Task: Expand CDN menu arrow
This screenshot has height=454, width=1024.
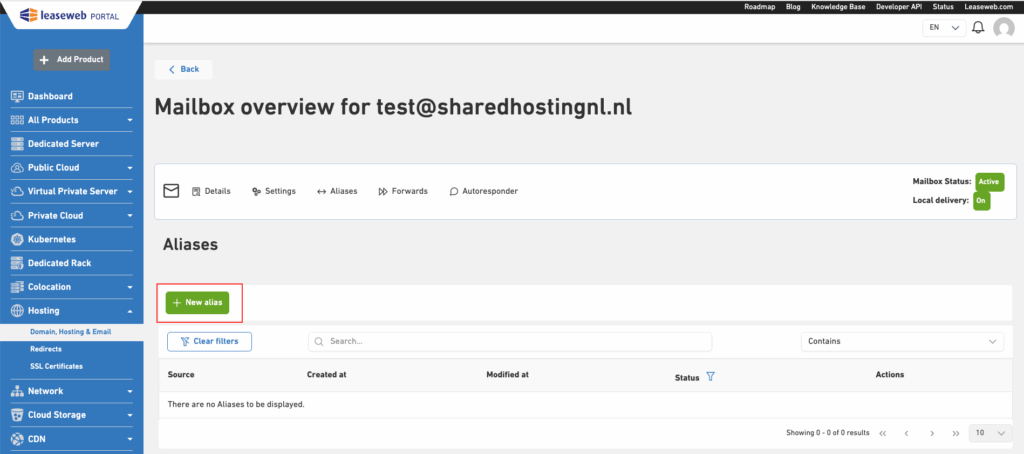Action: pyautogui.click(x=130, y=440)
